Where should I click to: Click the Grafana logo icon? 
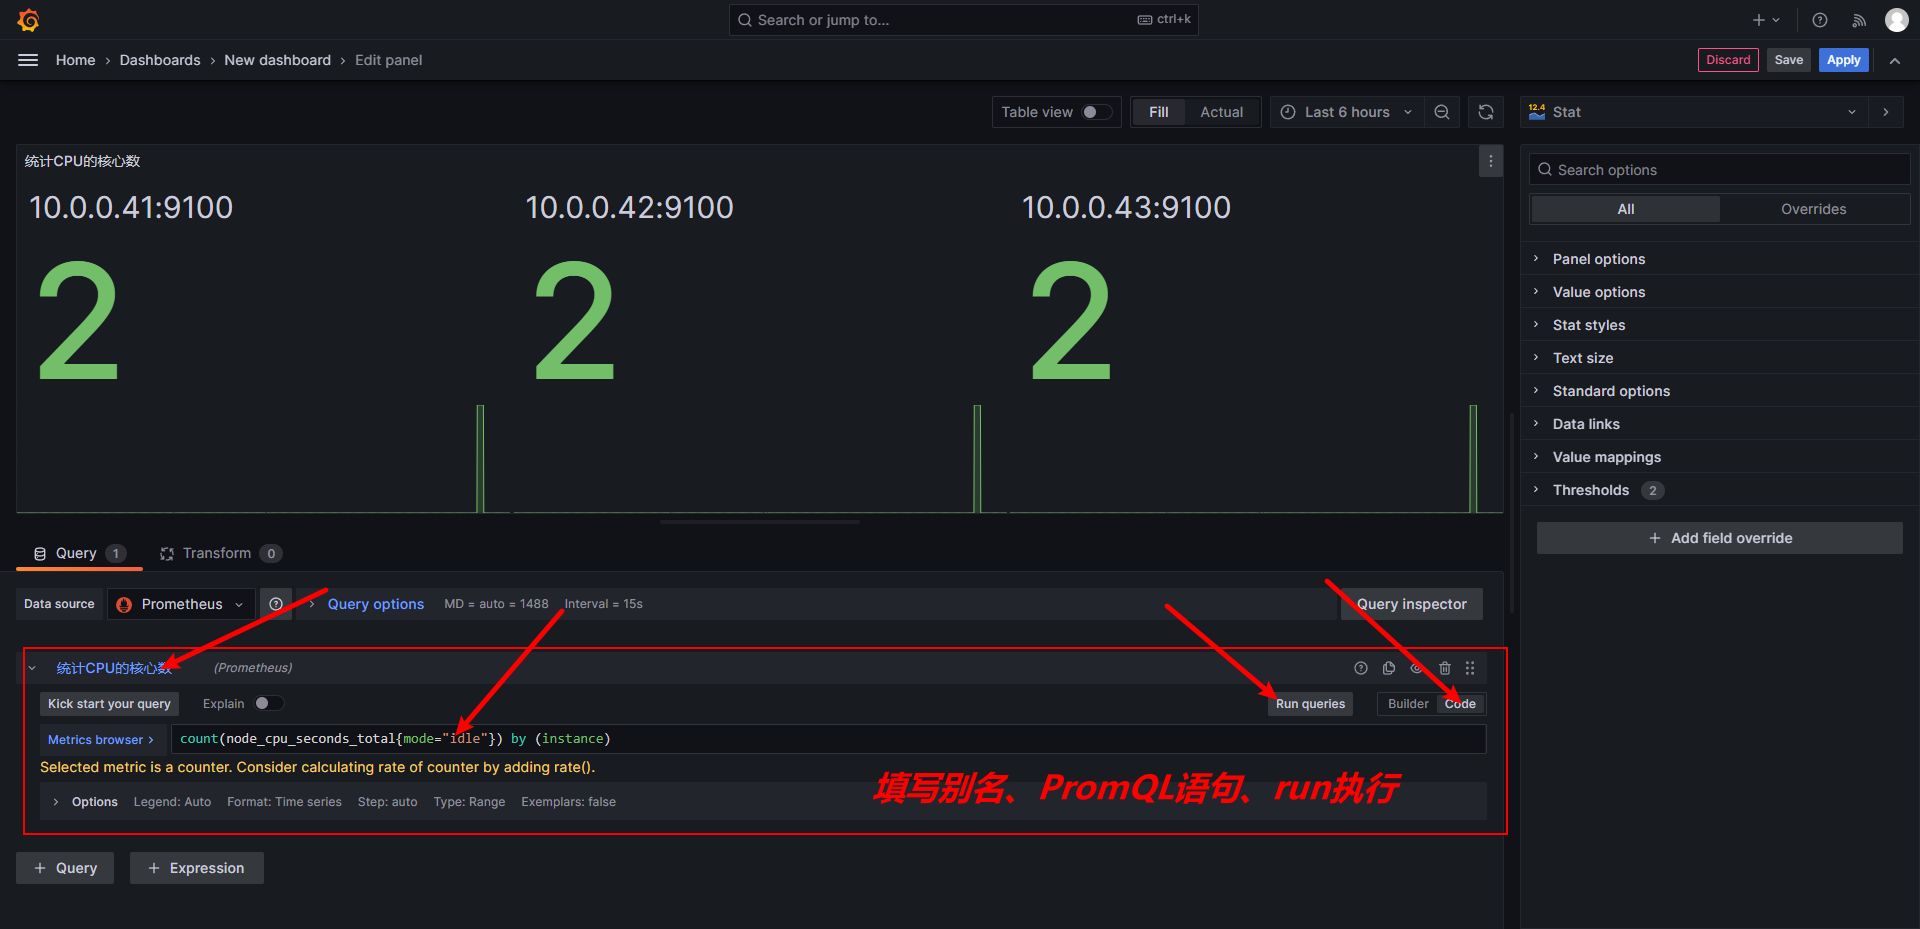pyautogui.click(x=29, y=20)
